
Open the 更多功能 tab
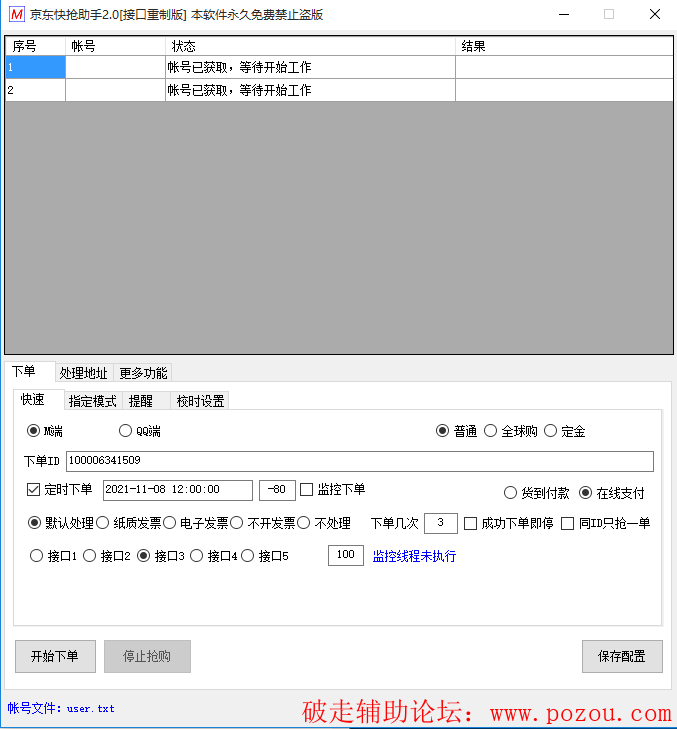pos(143,373)
